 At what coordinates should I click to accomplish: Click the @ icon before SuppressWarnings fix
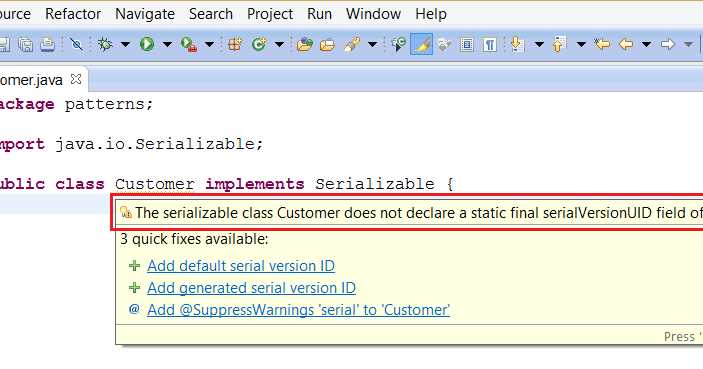click(134, 309)
